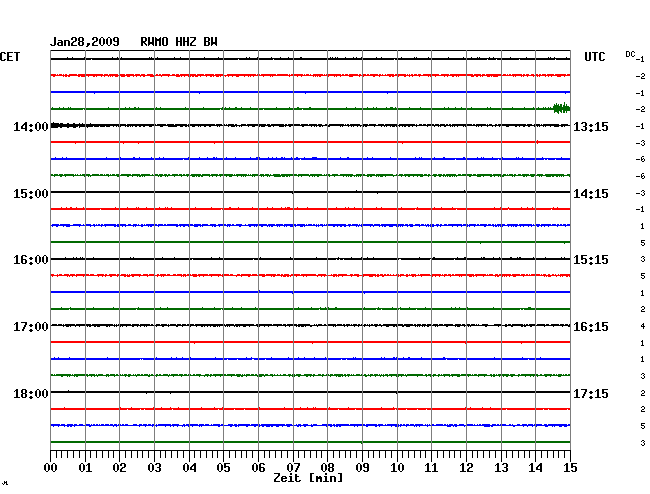Click the 13:15 UTC time label
Image resolution: width=650 pixels, height=494 pixels.
point(591,126)
